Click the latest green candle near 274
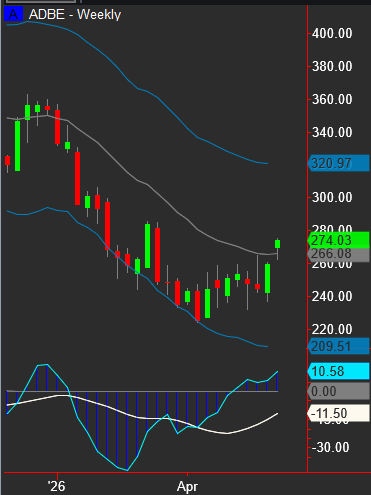The height and width of the screenshot is (495, 371). pos(277,244)
